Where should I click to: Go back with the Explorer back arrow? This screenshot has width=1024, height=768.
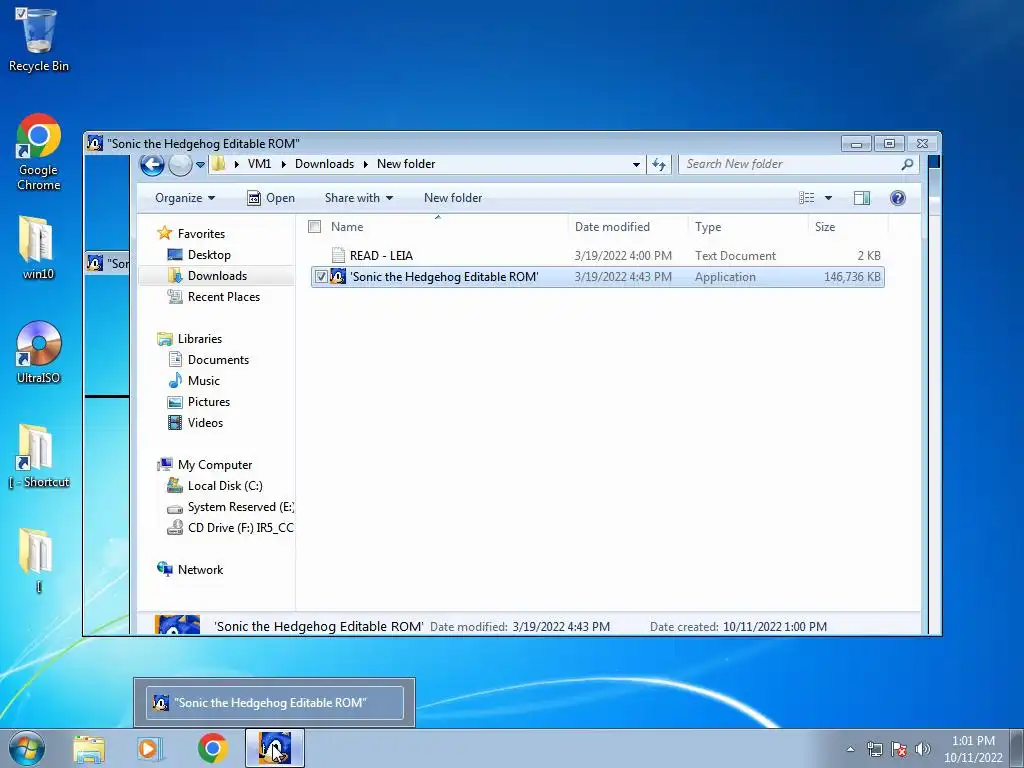point(152,165)
